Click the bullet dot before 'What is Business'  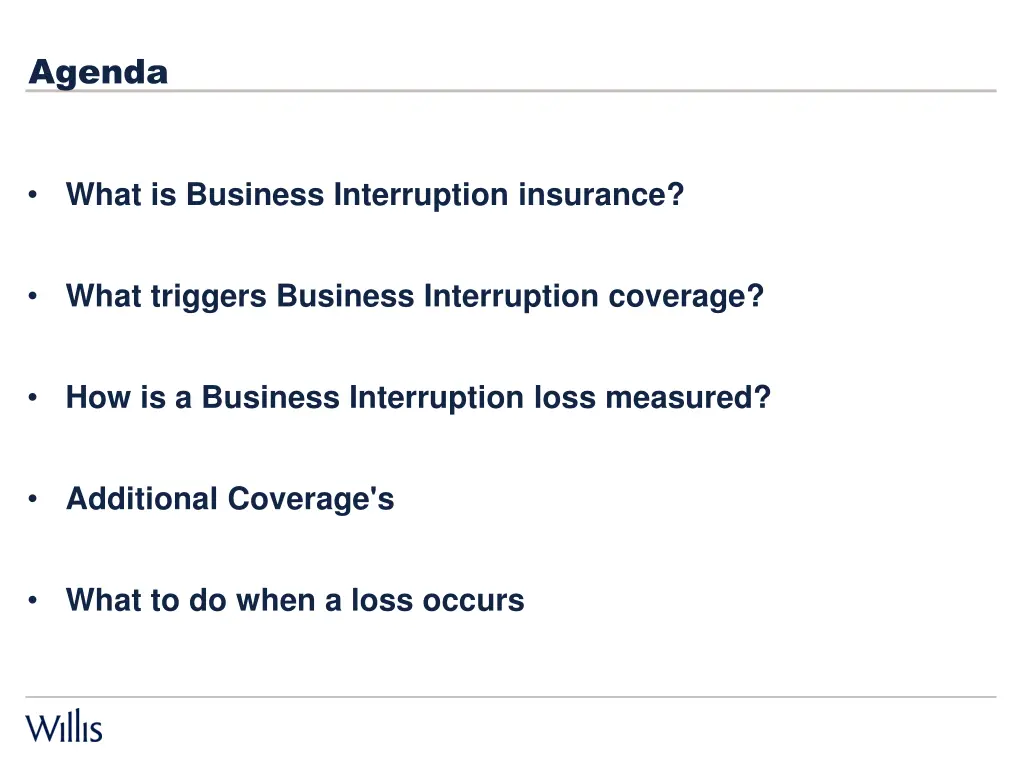tap(33, 195)
